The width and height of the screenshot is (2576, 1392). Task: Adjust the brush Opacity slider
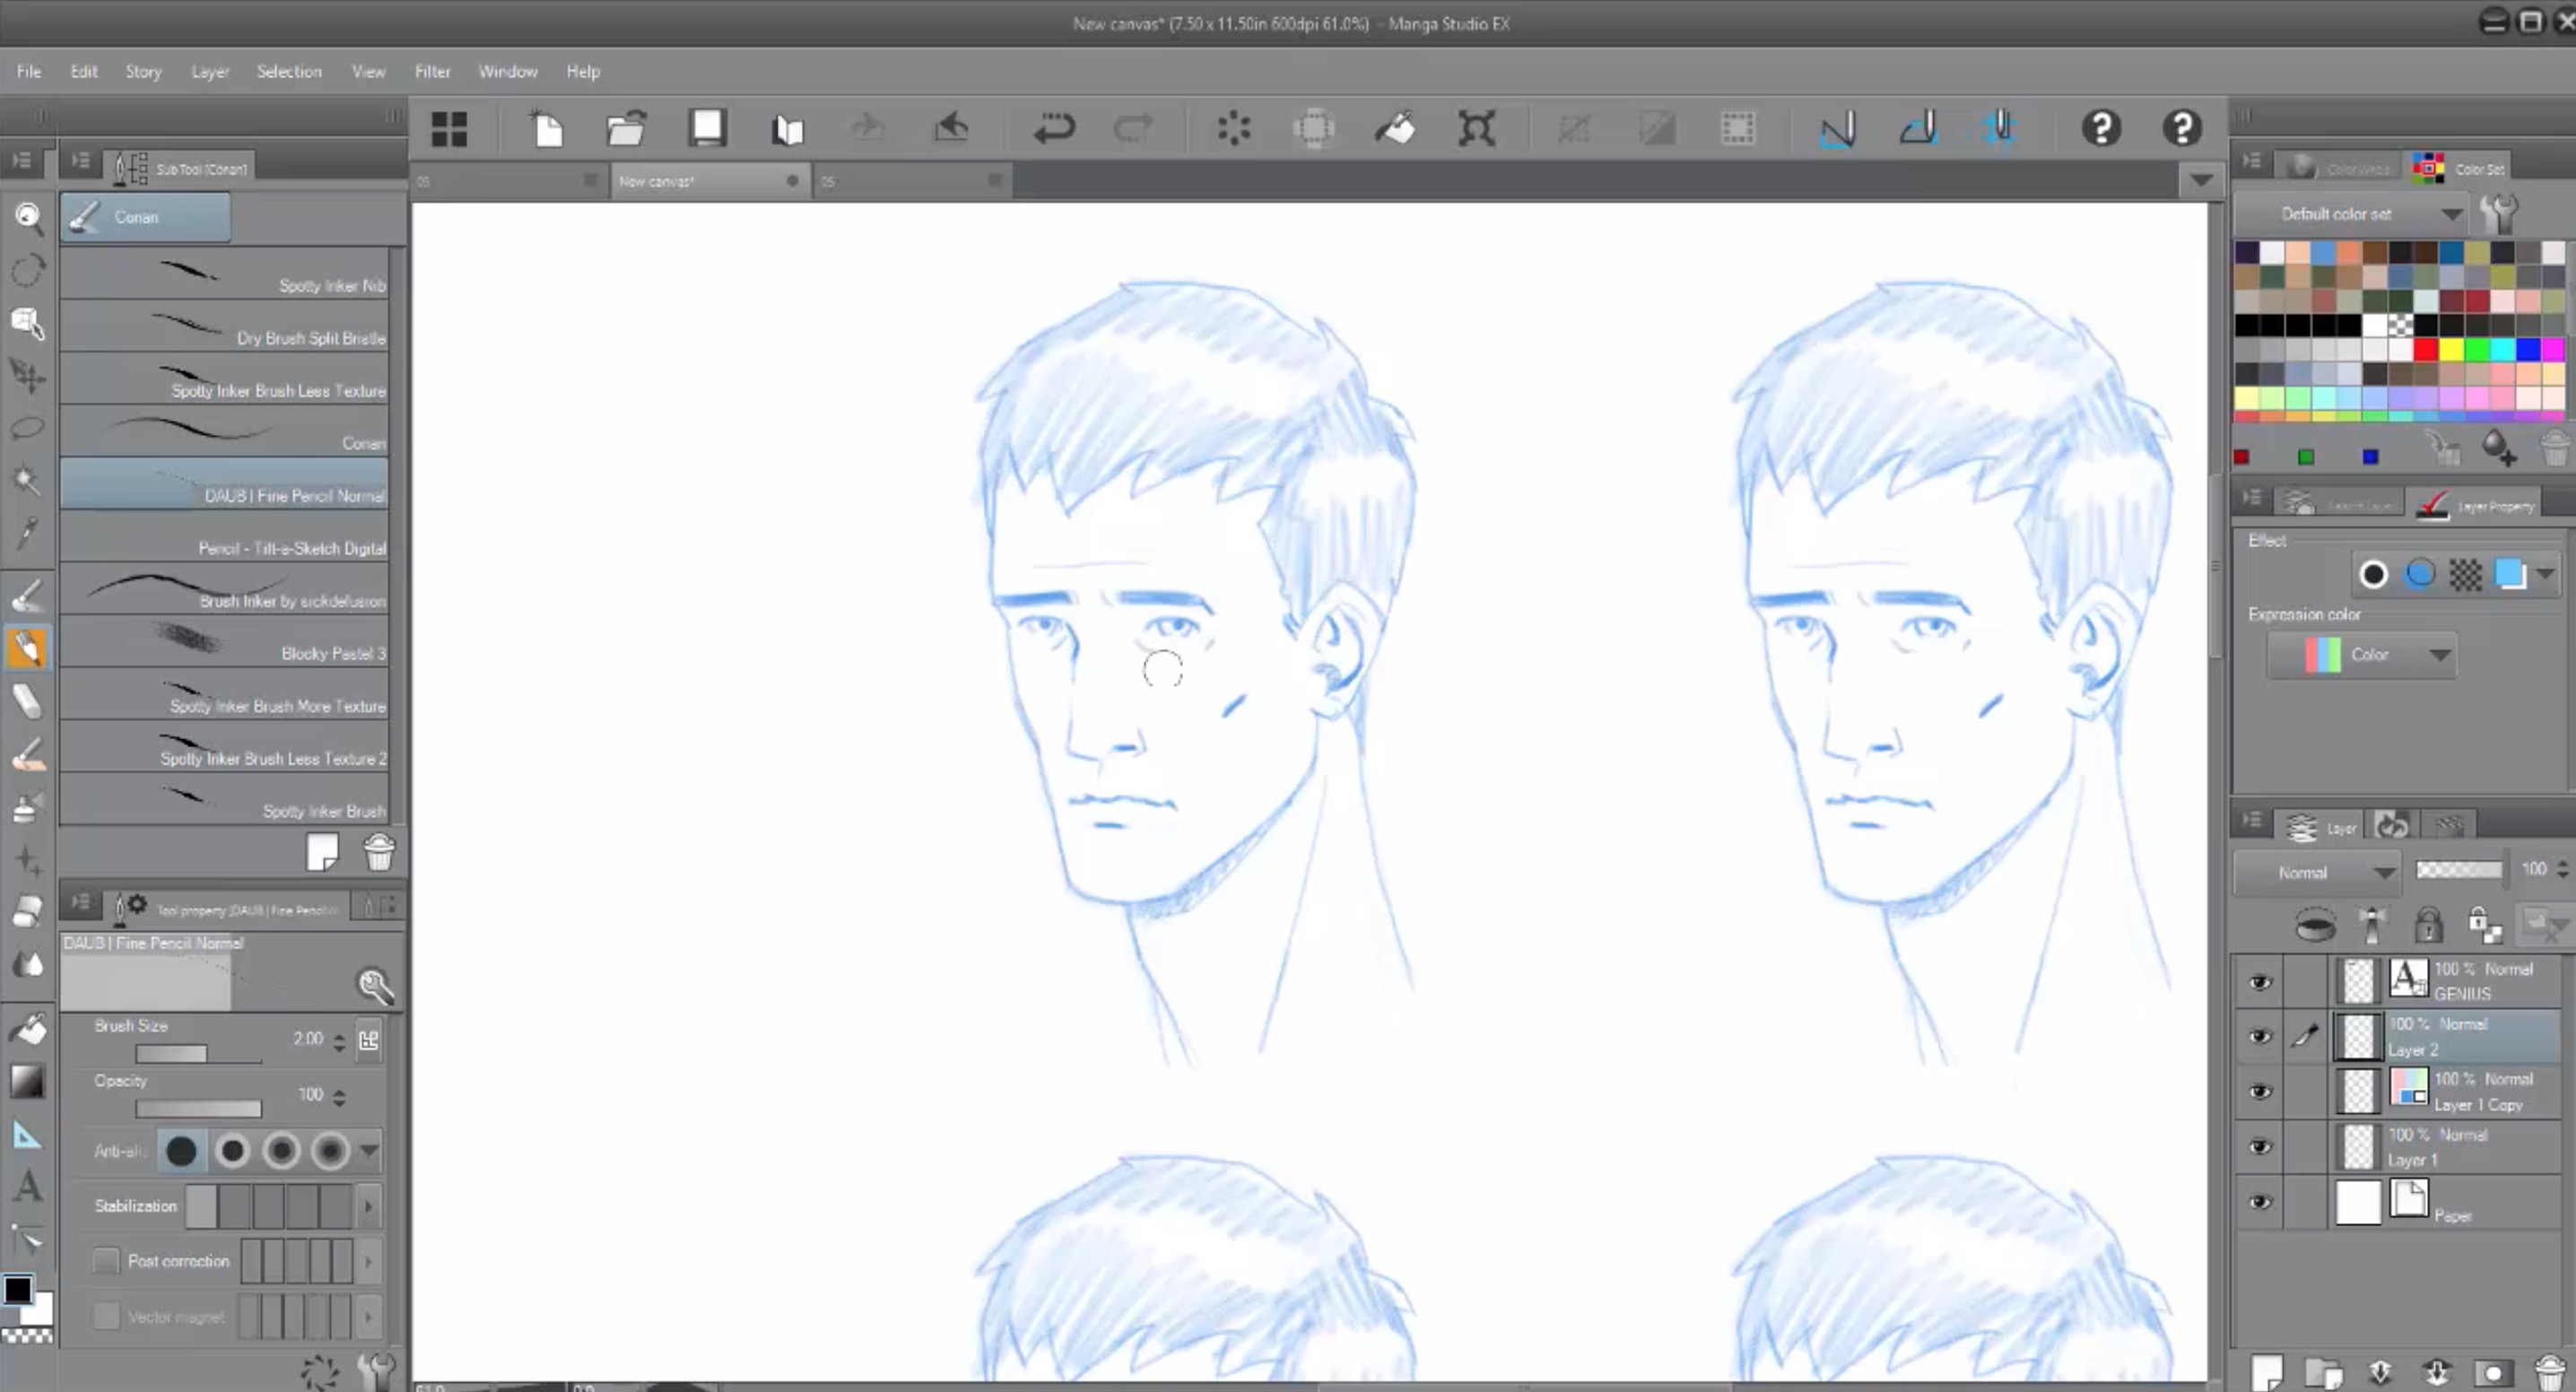click(x=198, y=1109)
